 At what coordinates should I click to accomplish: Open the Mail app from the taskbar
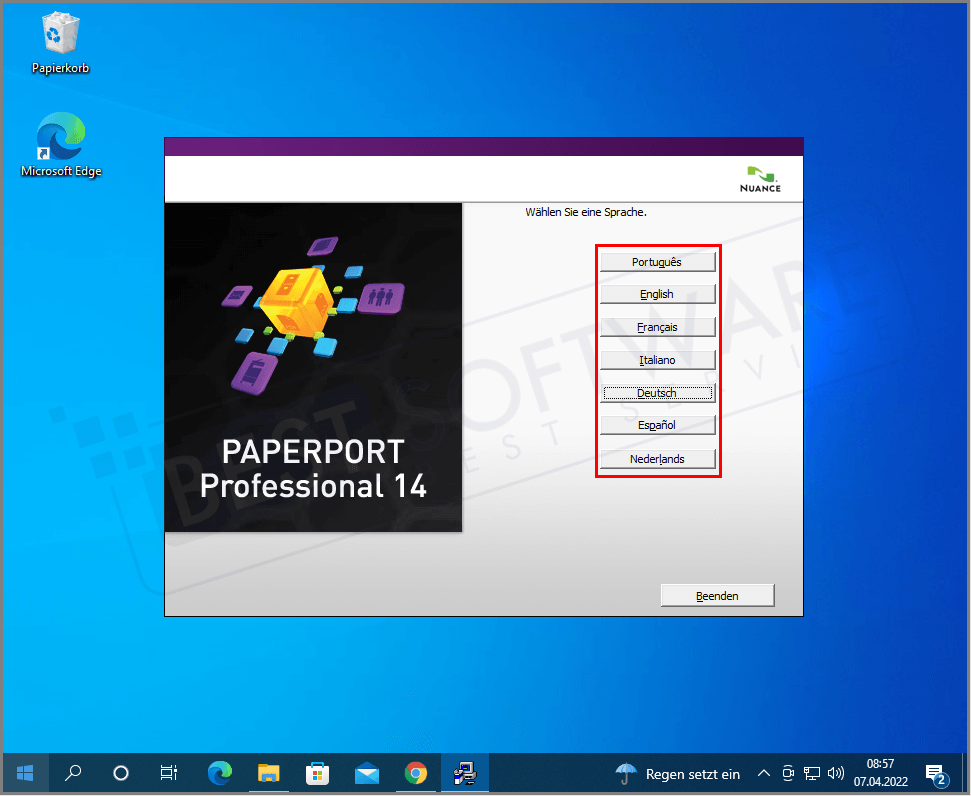(x=367, y=772)
